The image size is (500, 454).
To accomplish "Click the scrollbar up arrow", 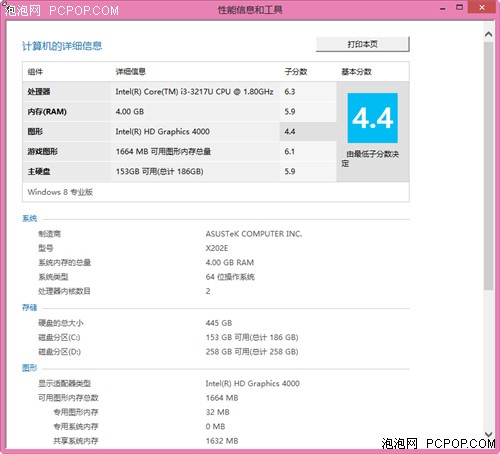I will point(489,34).
